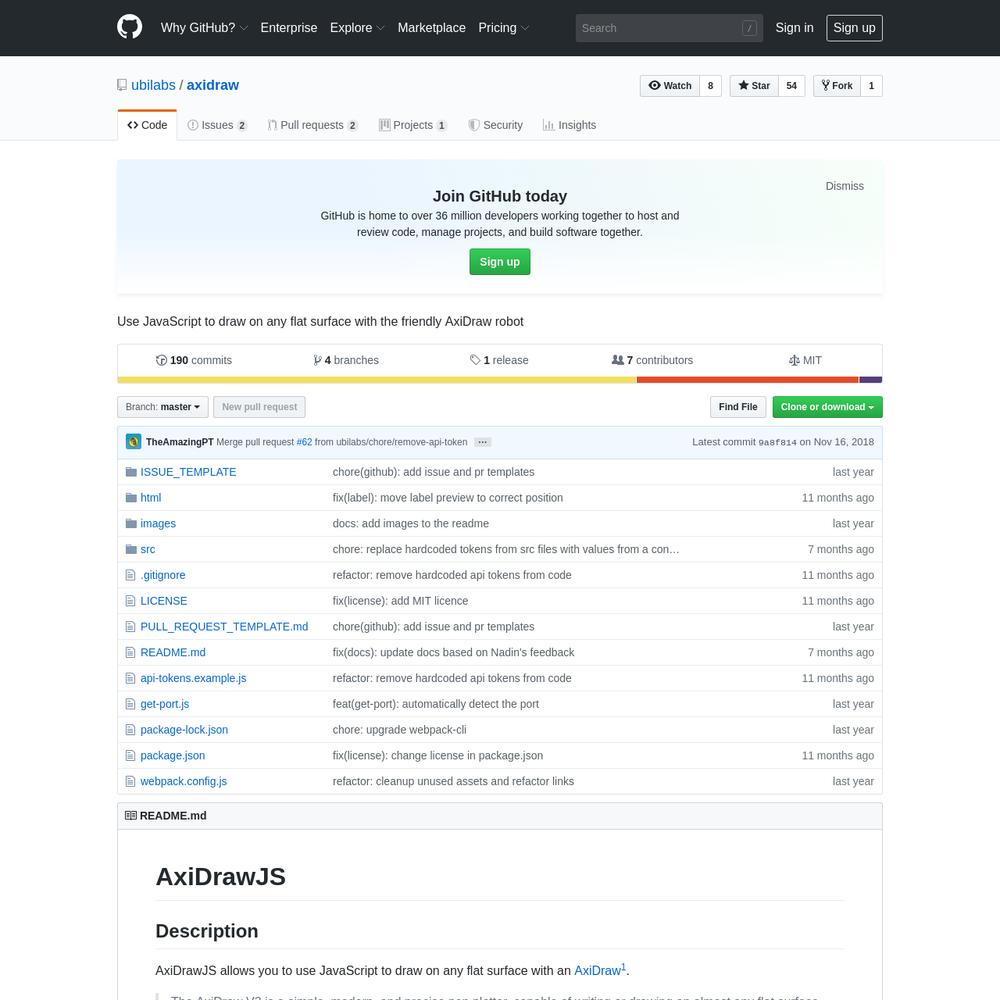Click the package-lock.json file icon
The height and width of the screenshot is (1000, 1000).
point(131,730)
